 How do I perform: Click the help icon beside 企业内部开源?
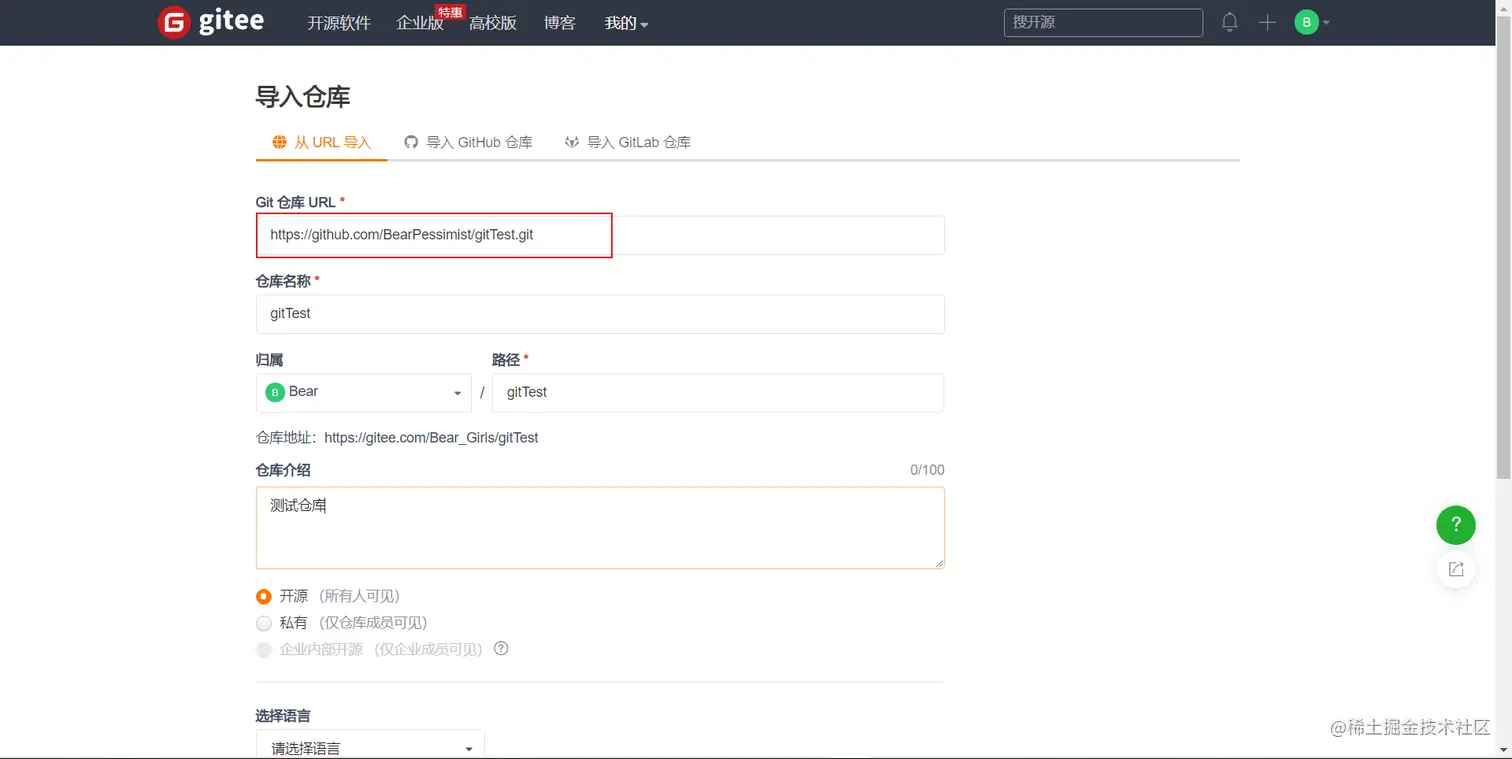coord(502,648)
